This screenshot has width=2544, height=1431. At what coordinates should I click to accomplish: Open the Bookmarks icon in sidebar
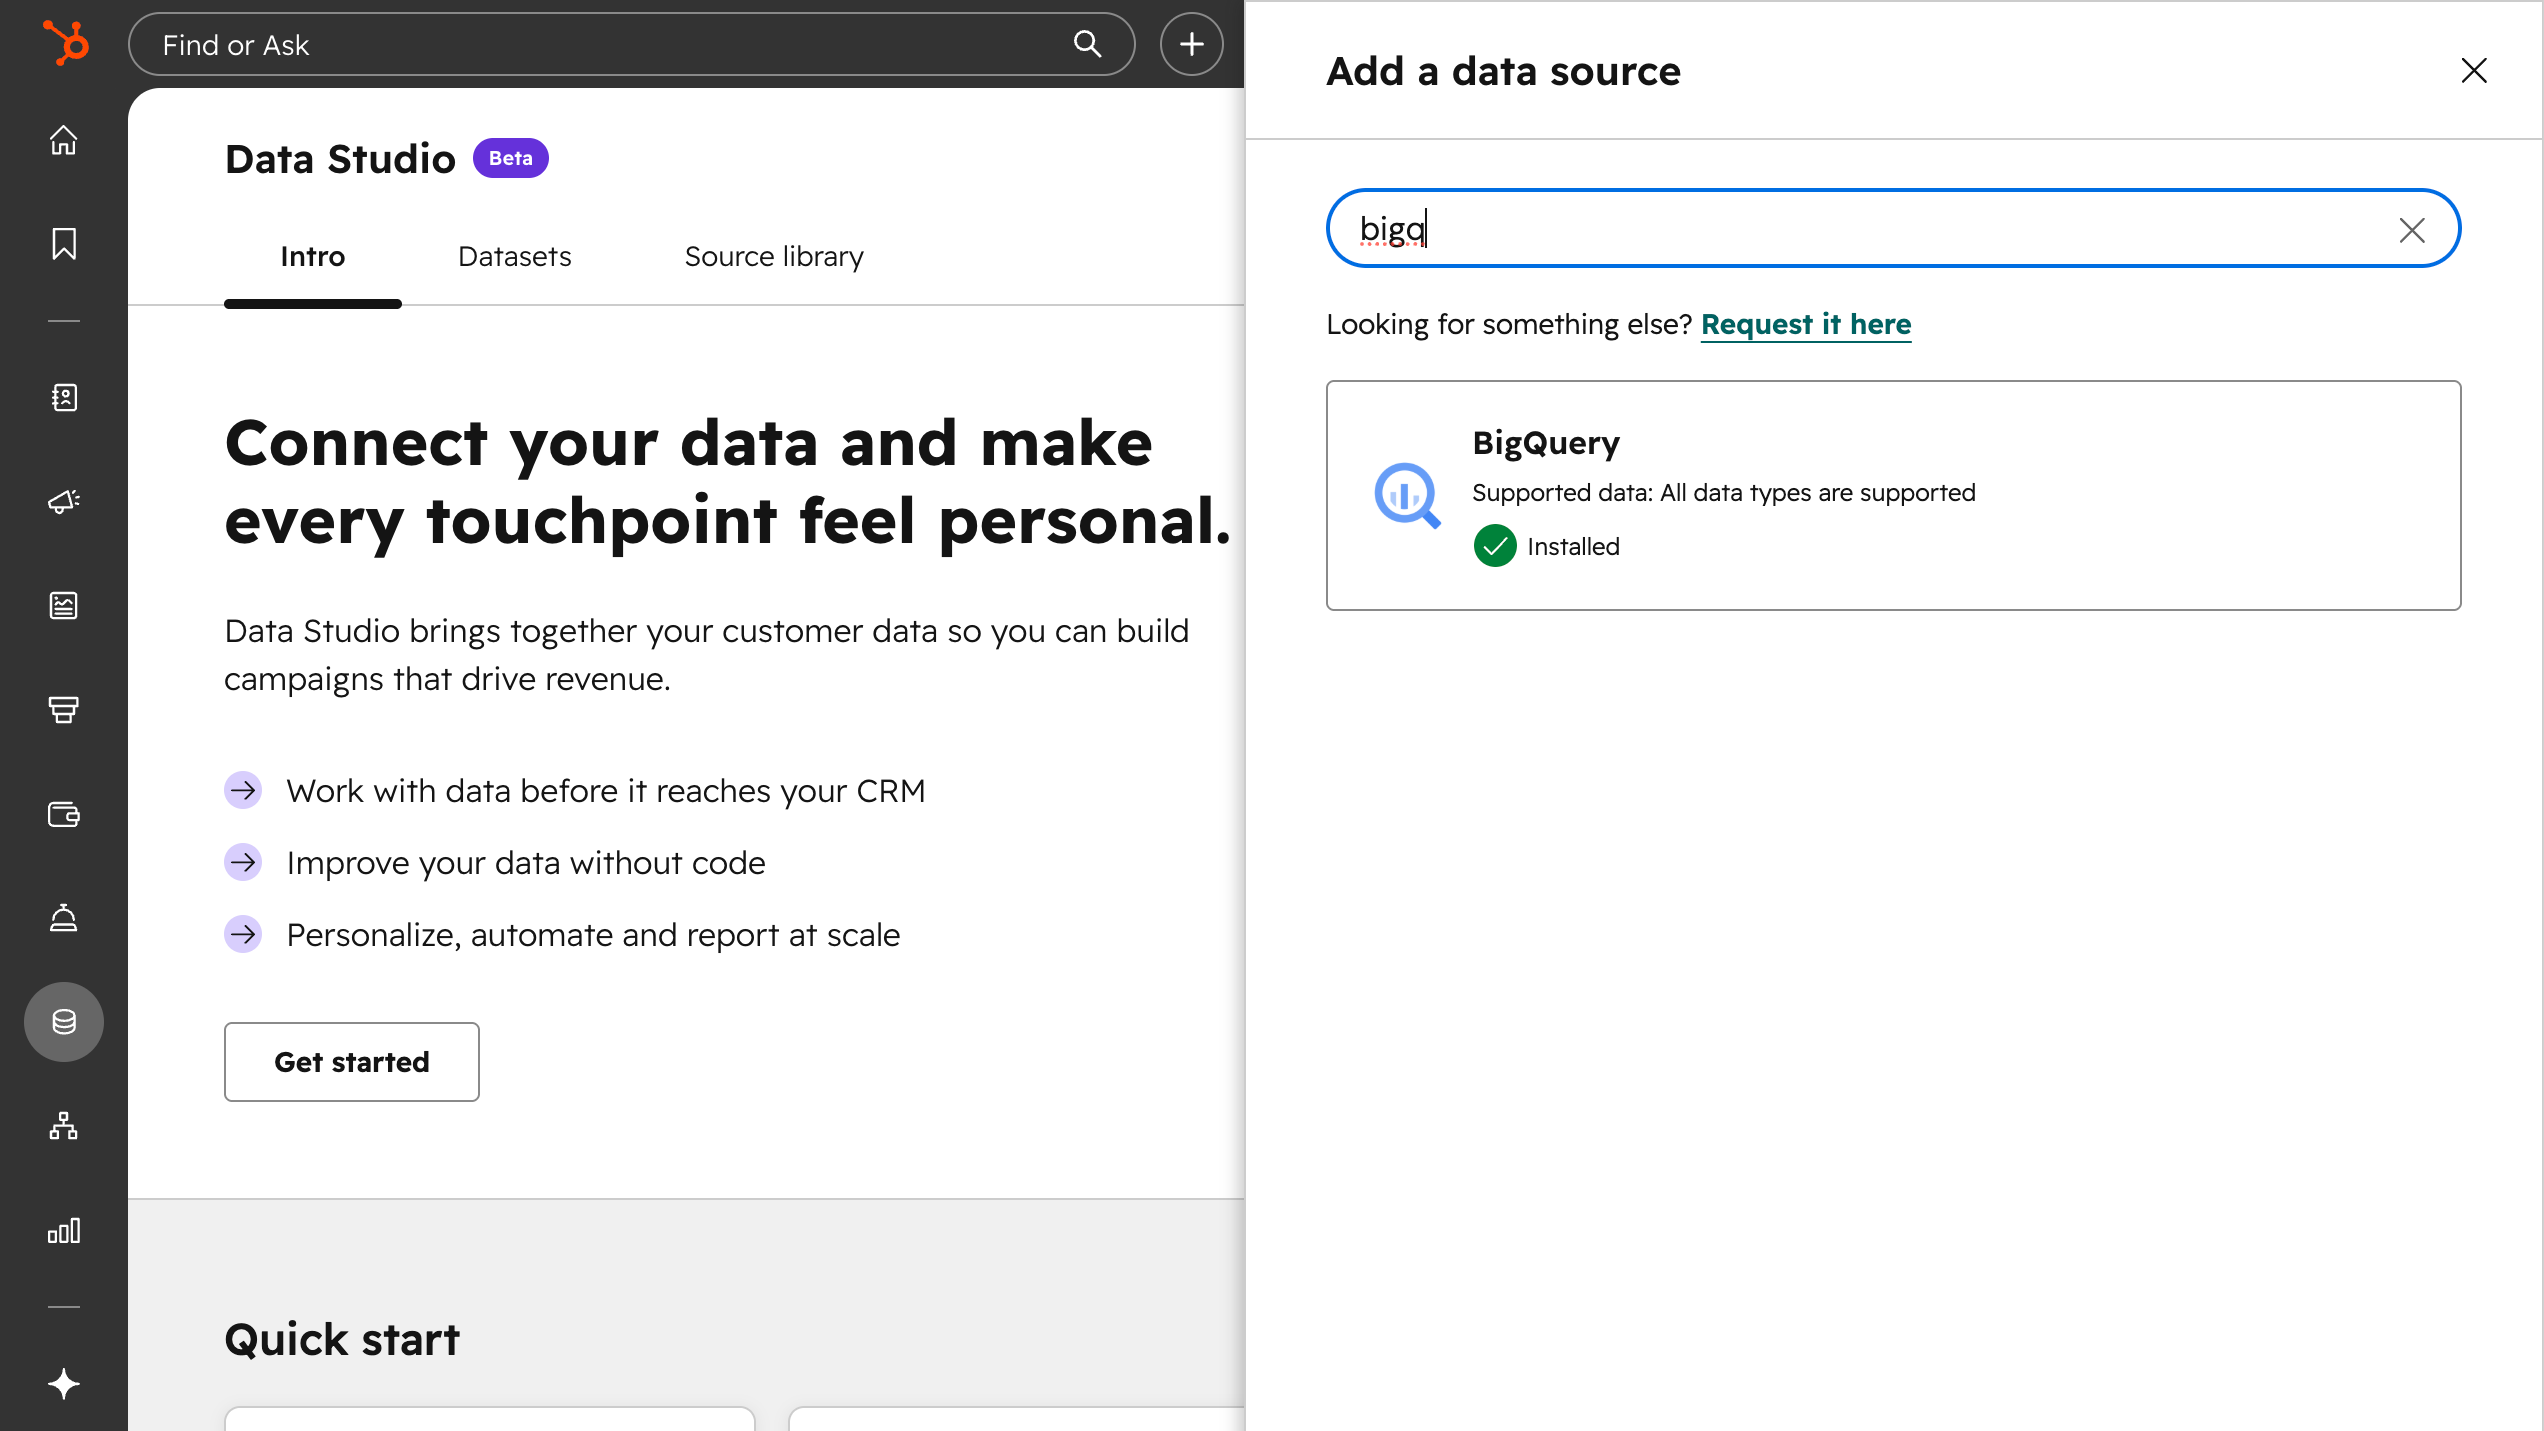[64, 244]
